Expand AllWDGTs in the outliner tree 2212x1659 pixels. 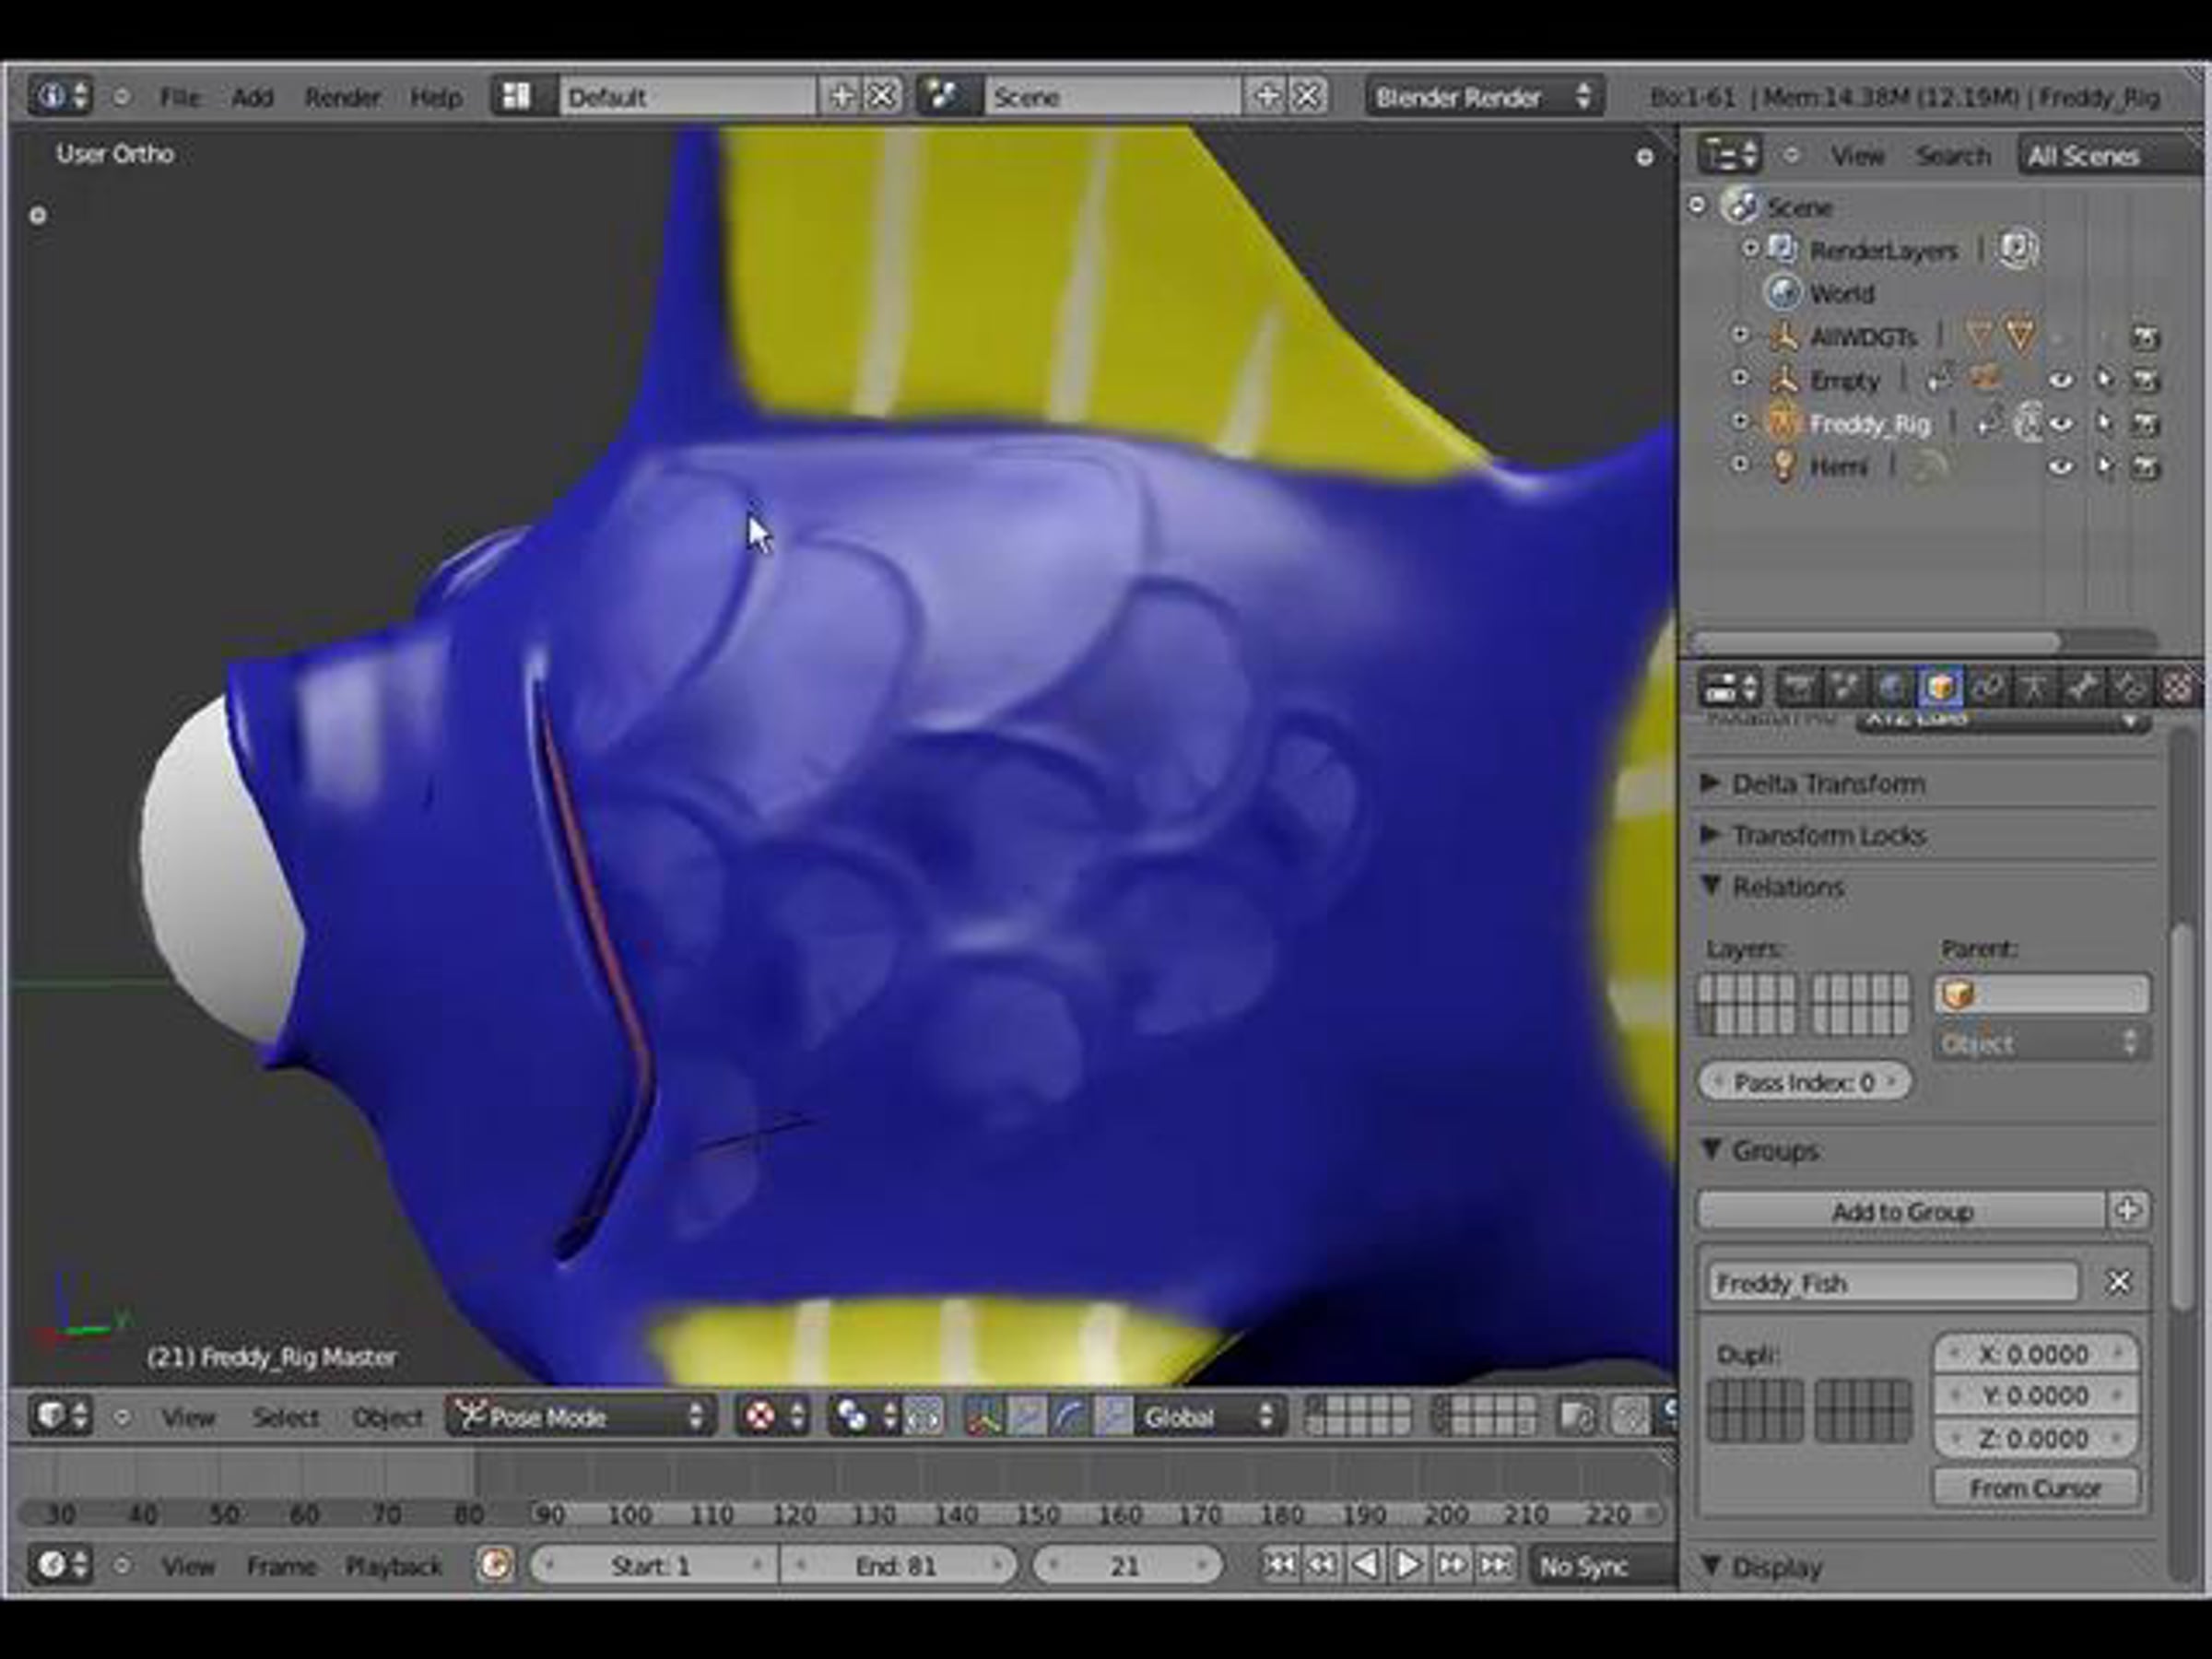coord(1740,335)
